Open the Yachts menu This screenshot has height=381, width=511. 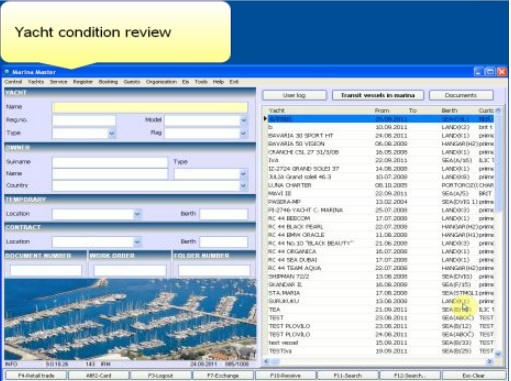(36, 82)
